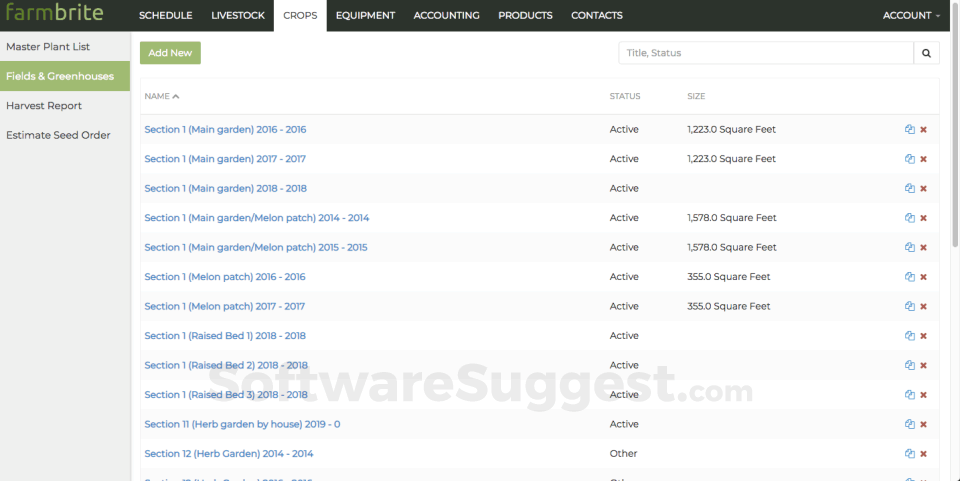Open Section 1 (Raised Bed 3) 2018 link
960x481 pixels.
[x=226, y=395]
